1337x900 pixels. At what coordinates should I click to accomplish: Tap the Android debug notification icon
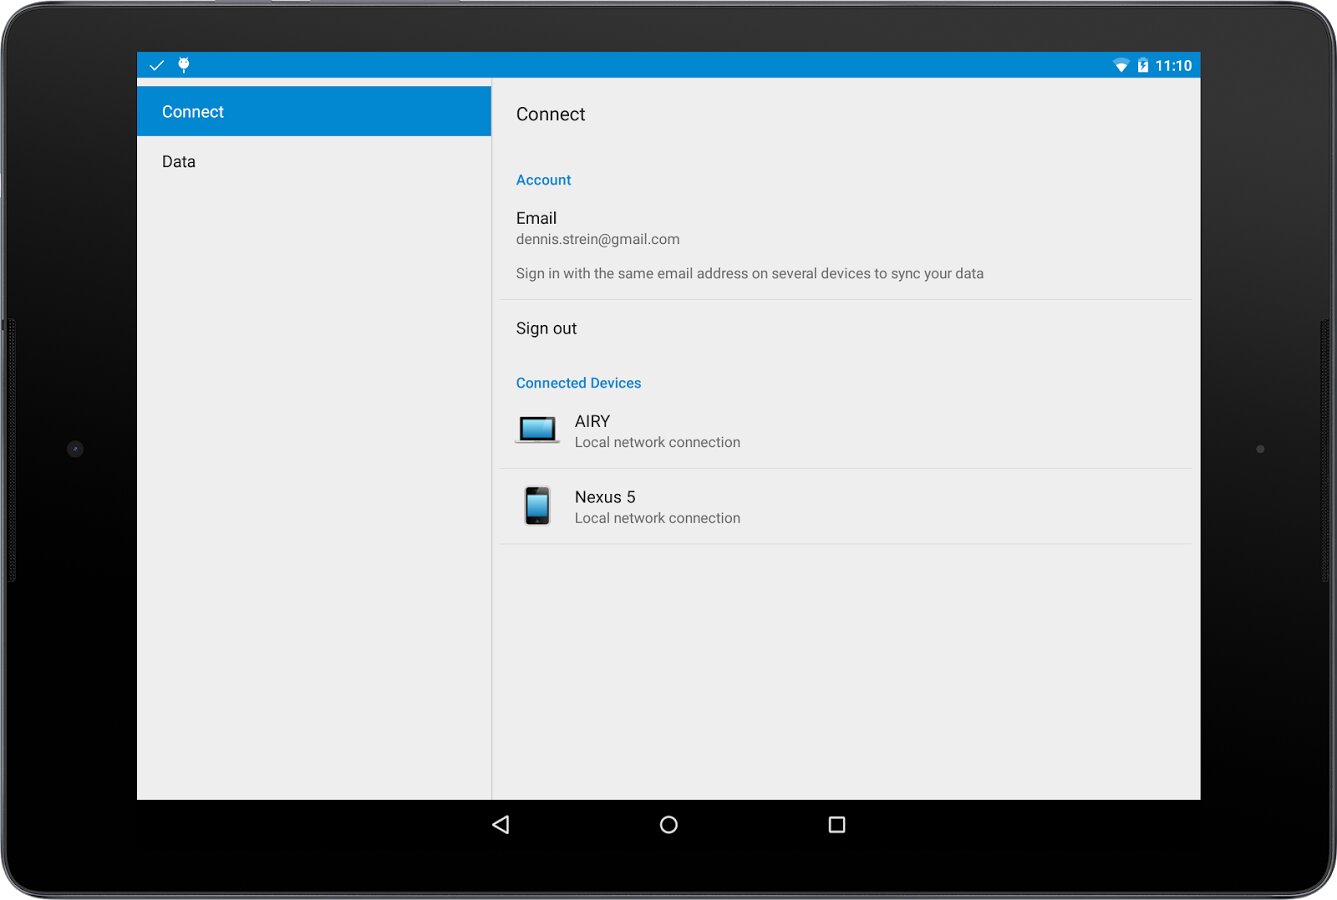(x=184, y=65)
